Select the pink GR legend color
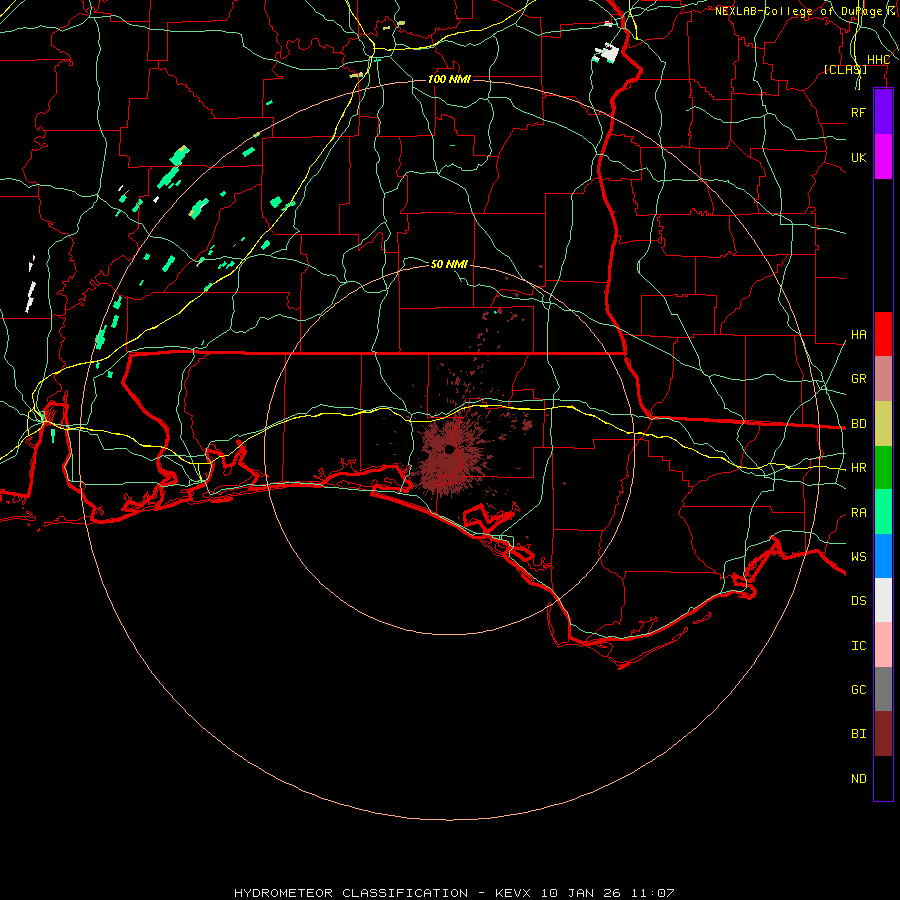Image resolution: width=900 pixels, height=900 pixels. pyautogui.click(x=883, y=379)
